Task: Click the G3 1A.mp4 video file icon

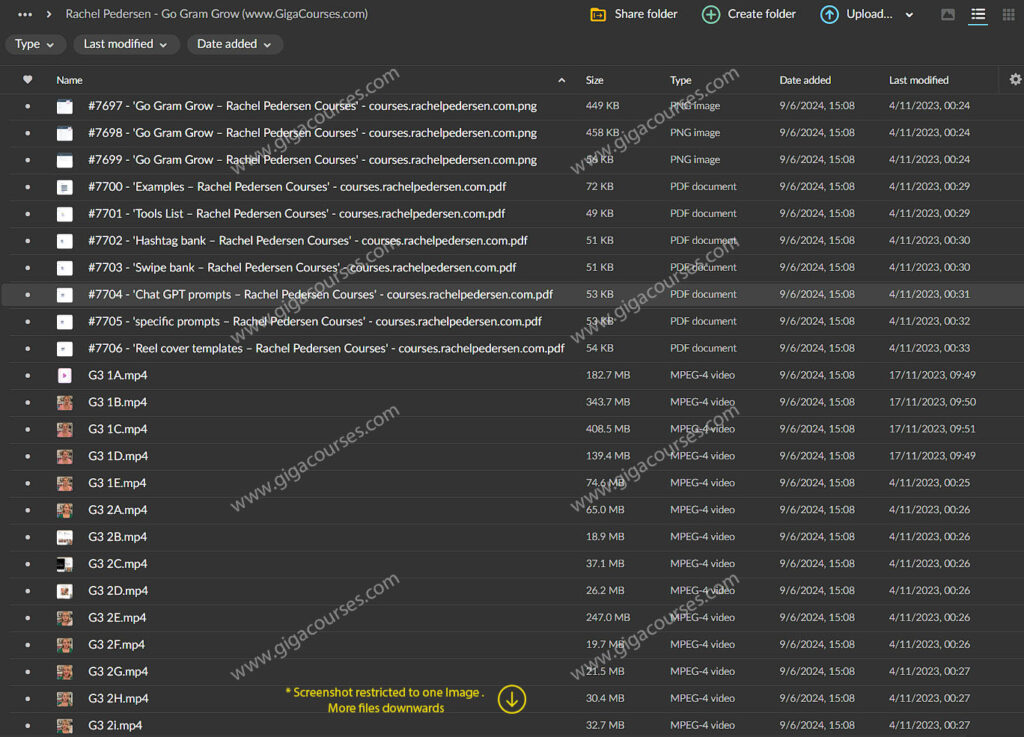Action: click(x=64, y=375)
